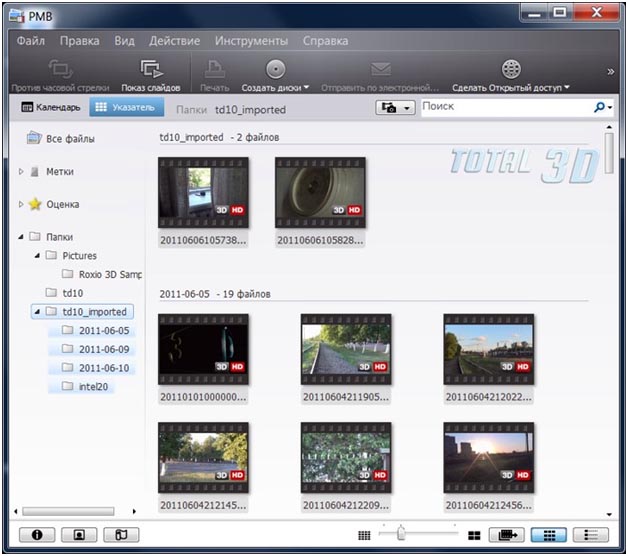
Task: Click group header '2011-06-05 - 19 файлов'
Action: 215,294
